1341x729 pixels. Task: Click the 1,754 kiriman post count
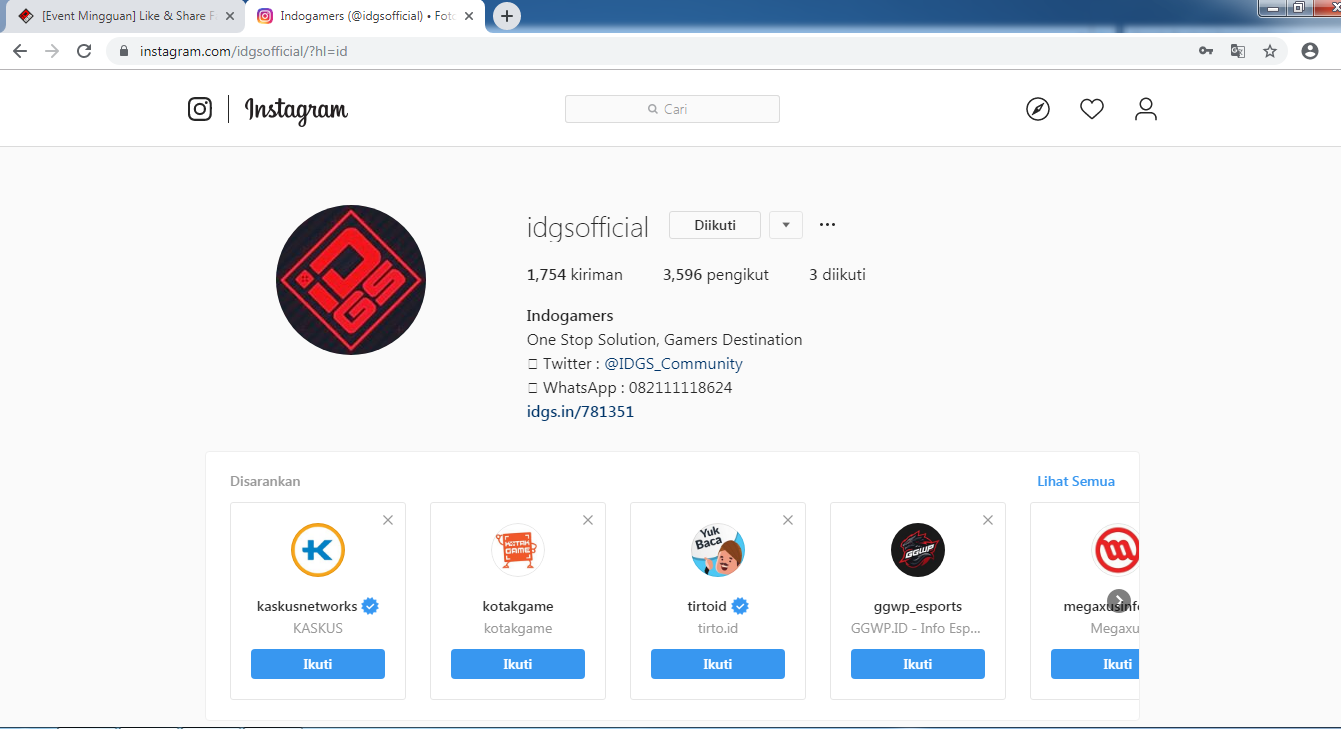click(x=575, y=275)
